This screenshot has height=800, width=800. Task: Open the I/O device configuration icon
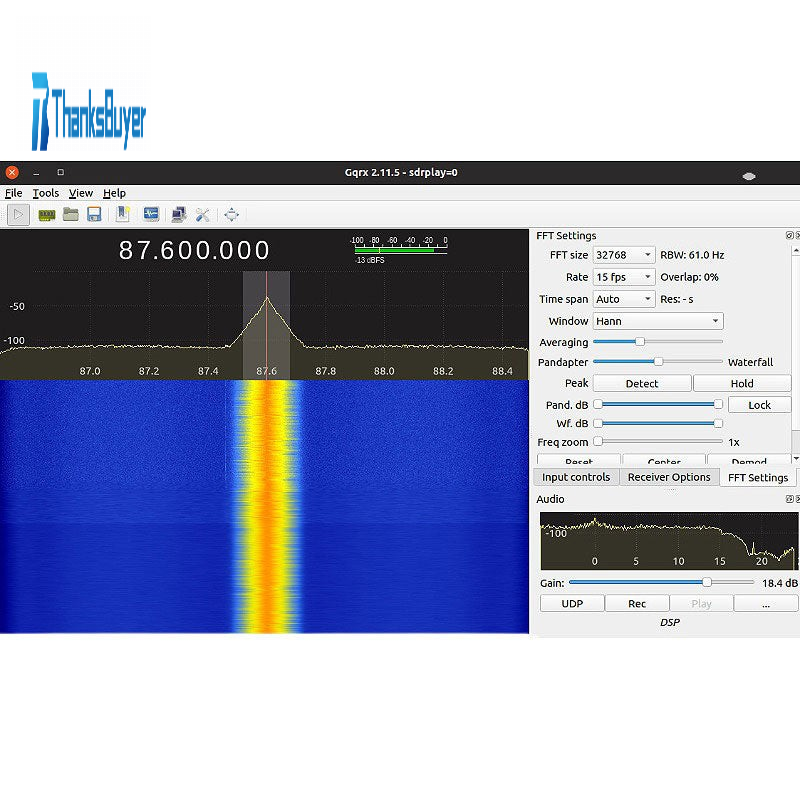pos(46,214)
